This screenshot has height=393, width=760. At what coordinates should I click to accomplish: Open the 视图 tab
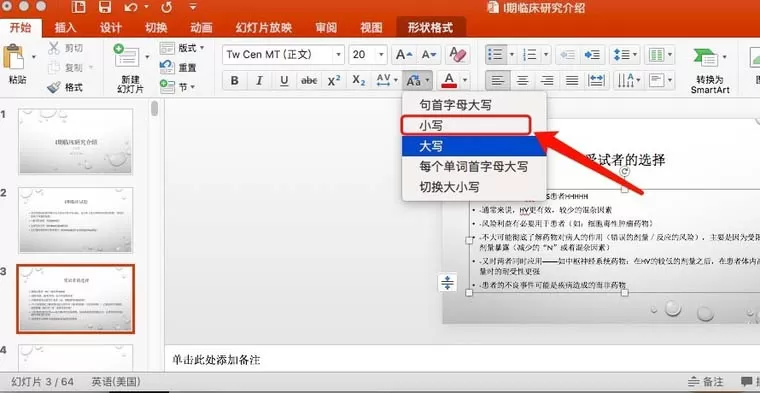coord(371,27)
